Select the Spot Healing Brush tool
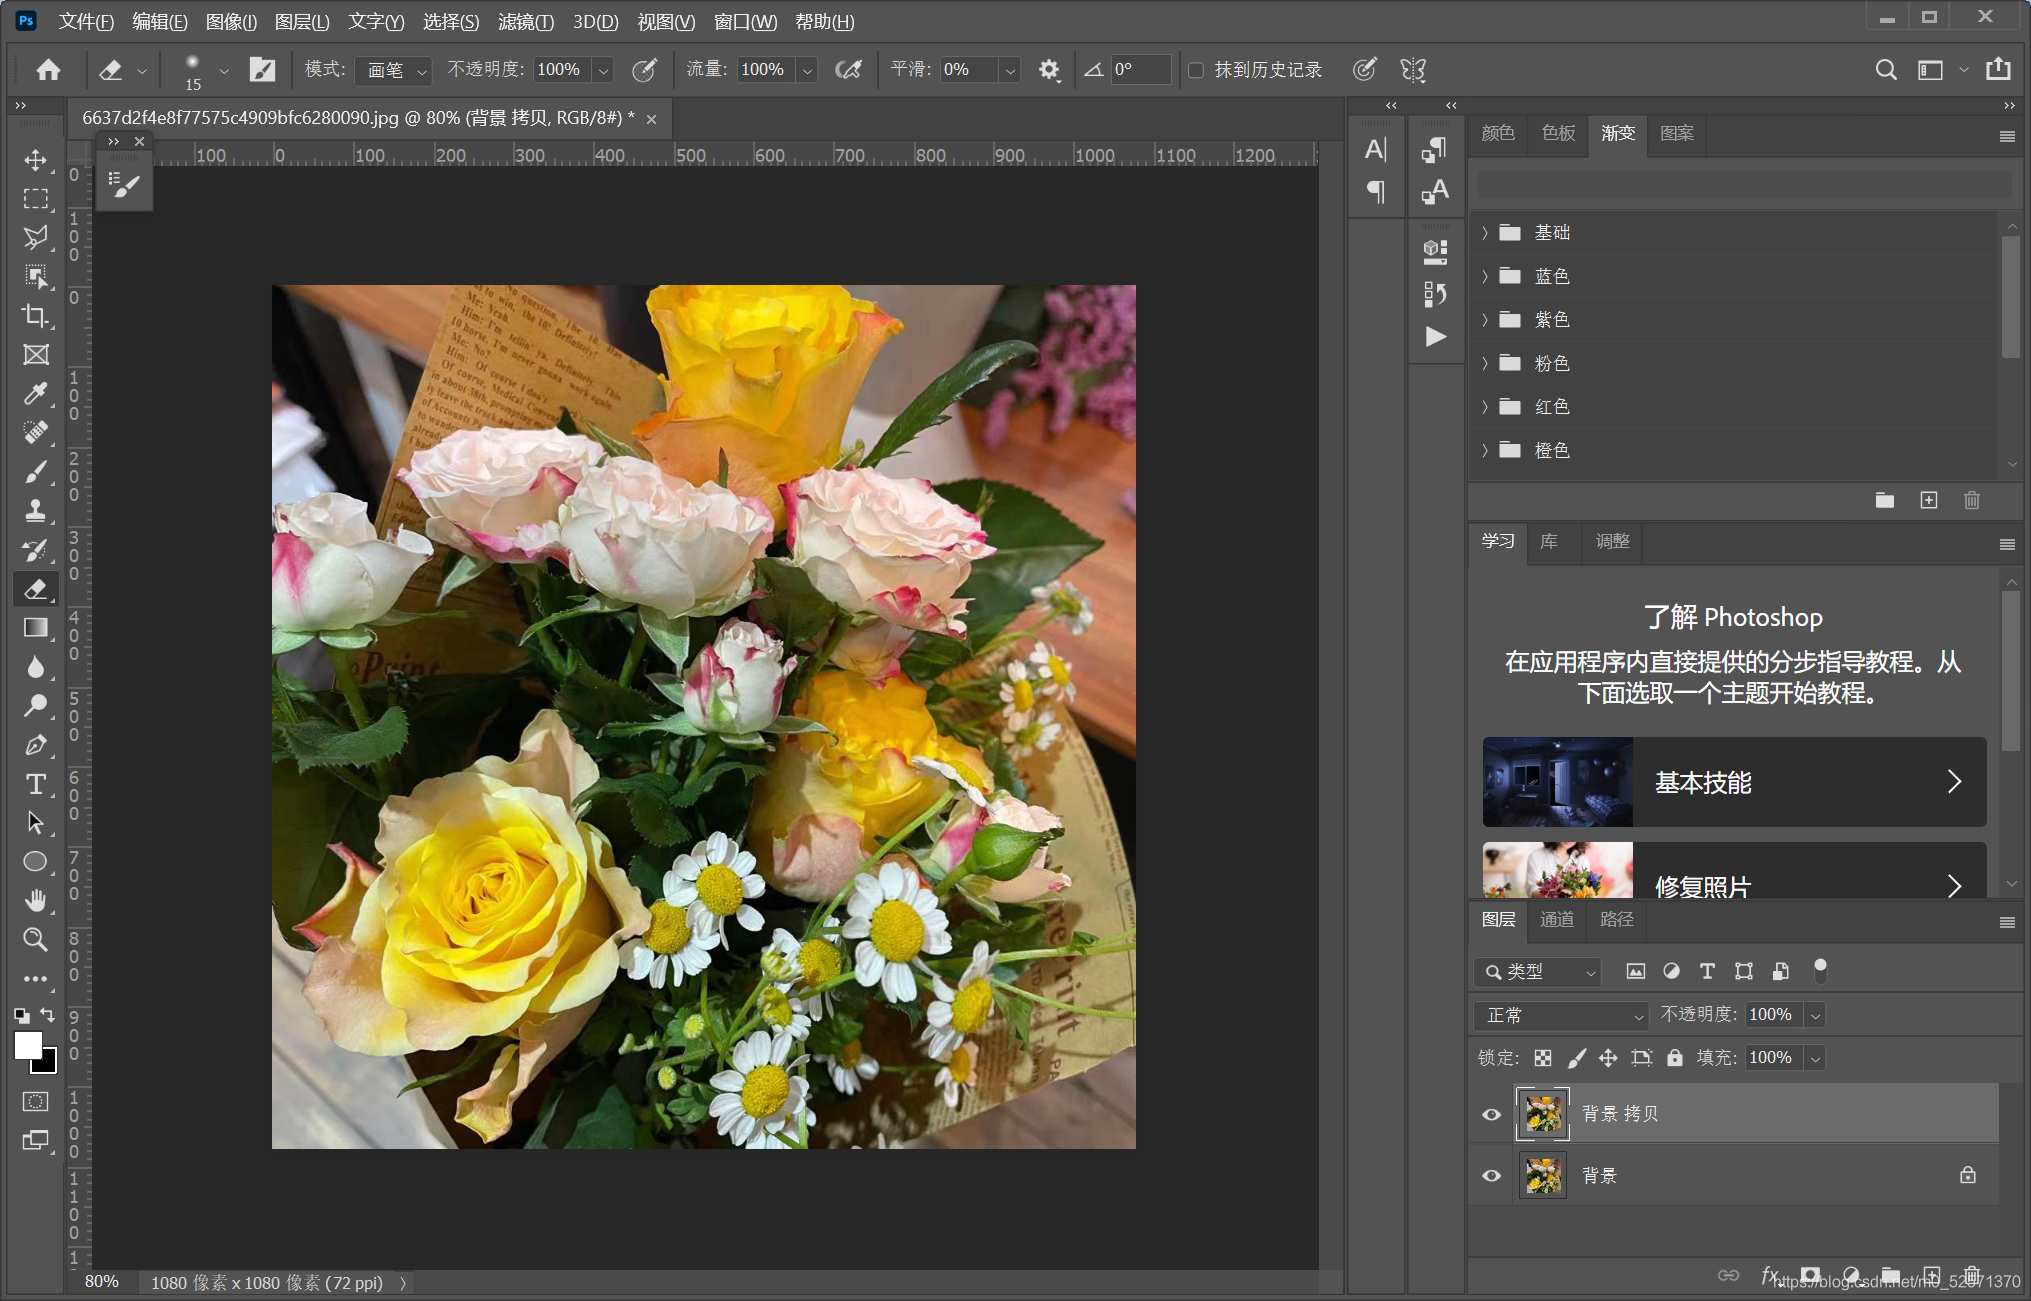Screen dimensions: 2031x1301 (x=36, y=432)
